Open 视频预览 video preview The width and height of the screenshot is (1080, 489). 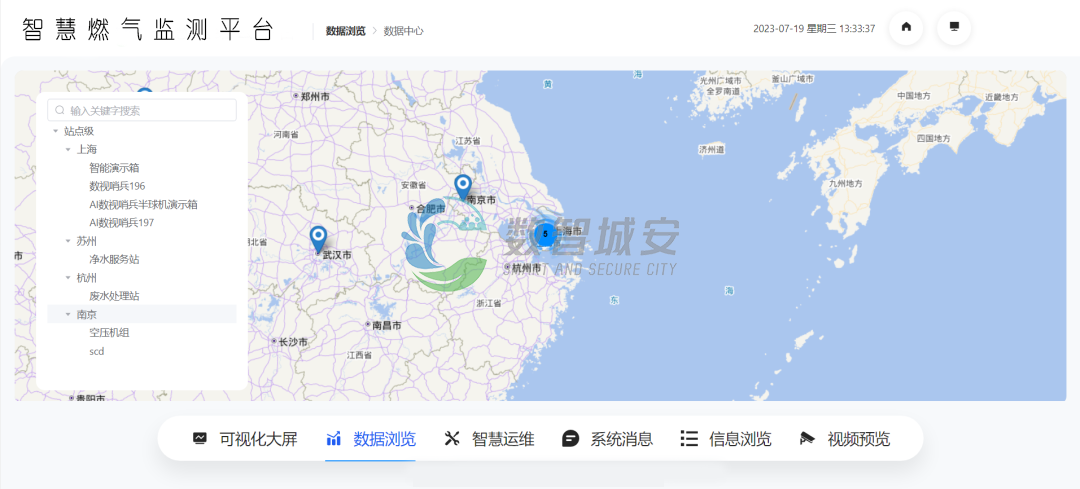(844, 439)
